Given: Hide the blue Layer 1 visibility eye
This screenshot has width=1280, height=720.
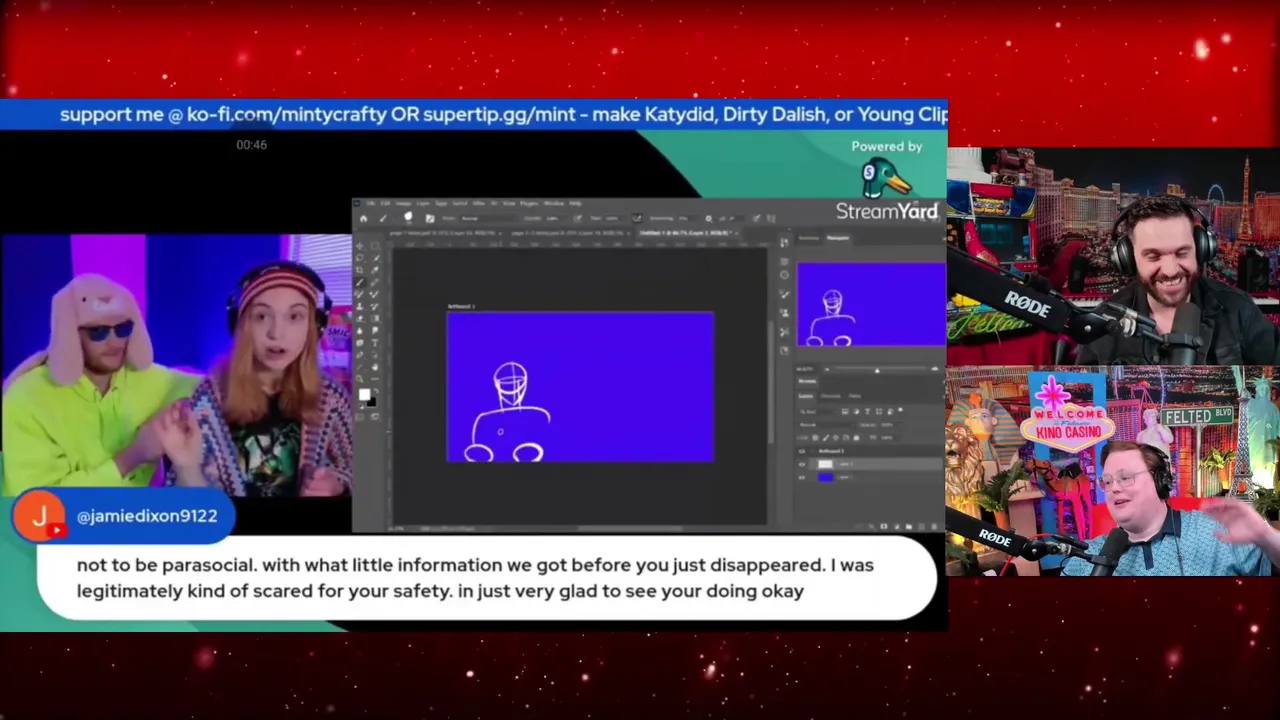Looking at the screenshot, I should pyautogui.click(x=802, y=477).
